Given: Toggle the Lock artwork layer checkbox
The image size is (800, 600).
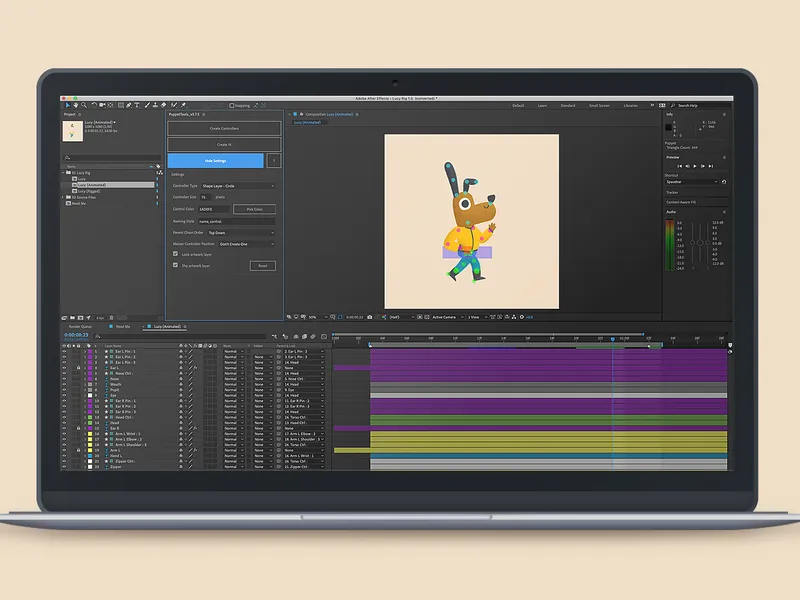Looking at the screenshot, I should pyautogui.click(x=176, y=254).
